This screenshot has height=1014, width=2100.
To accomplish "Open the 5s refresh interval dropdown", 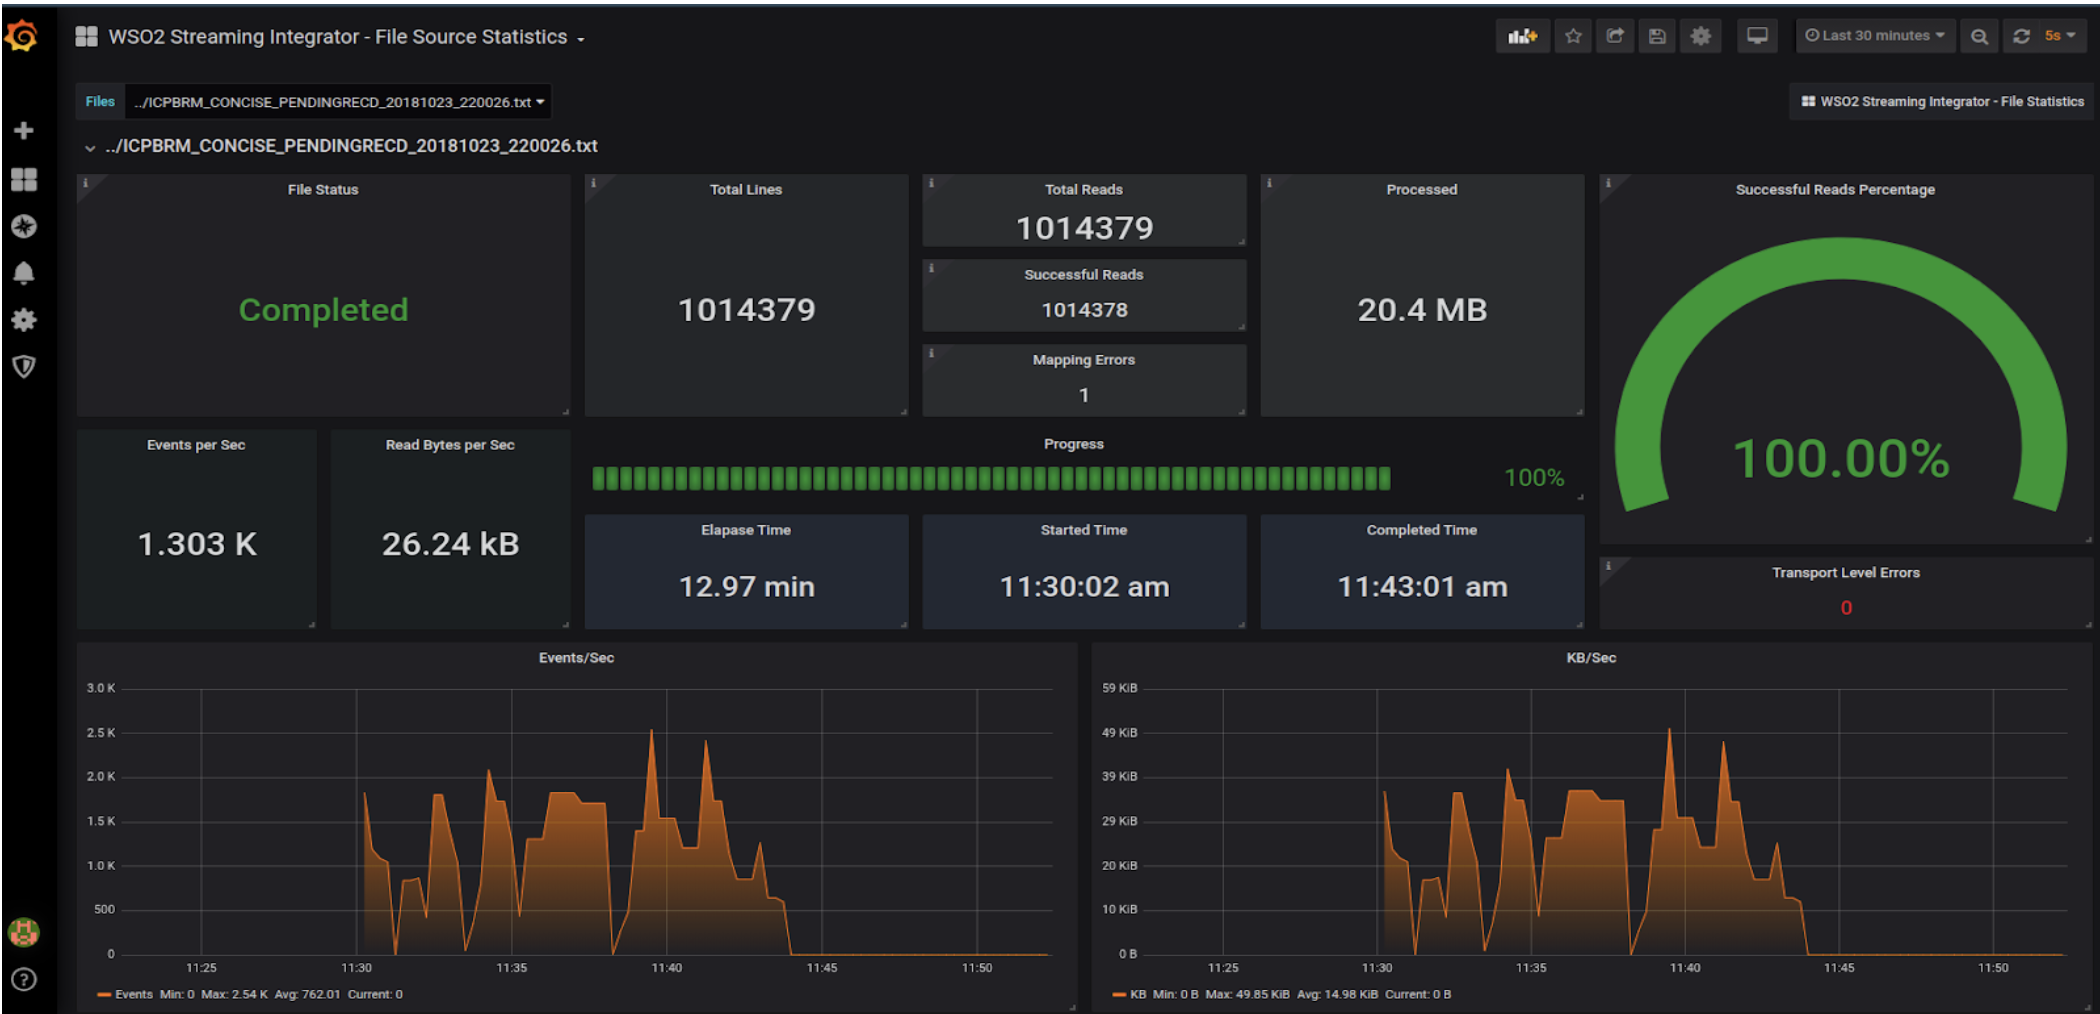I will (2060, 36).
